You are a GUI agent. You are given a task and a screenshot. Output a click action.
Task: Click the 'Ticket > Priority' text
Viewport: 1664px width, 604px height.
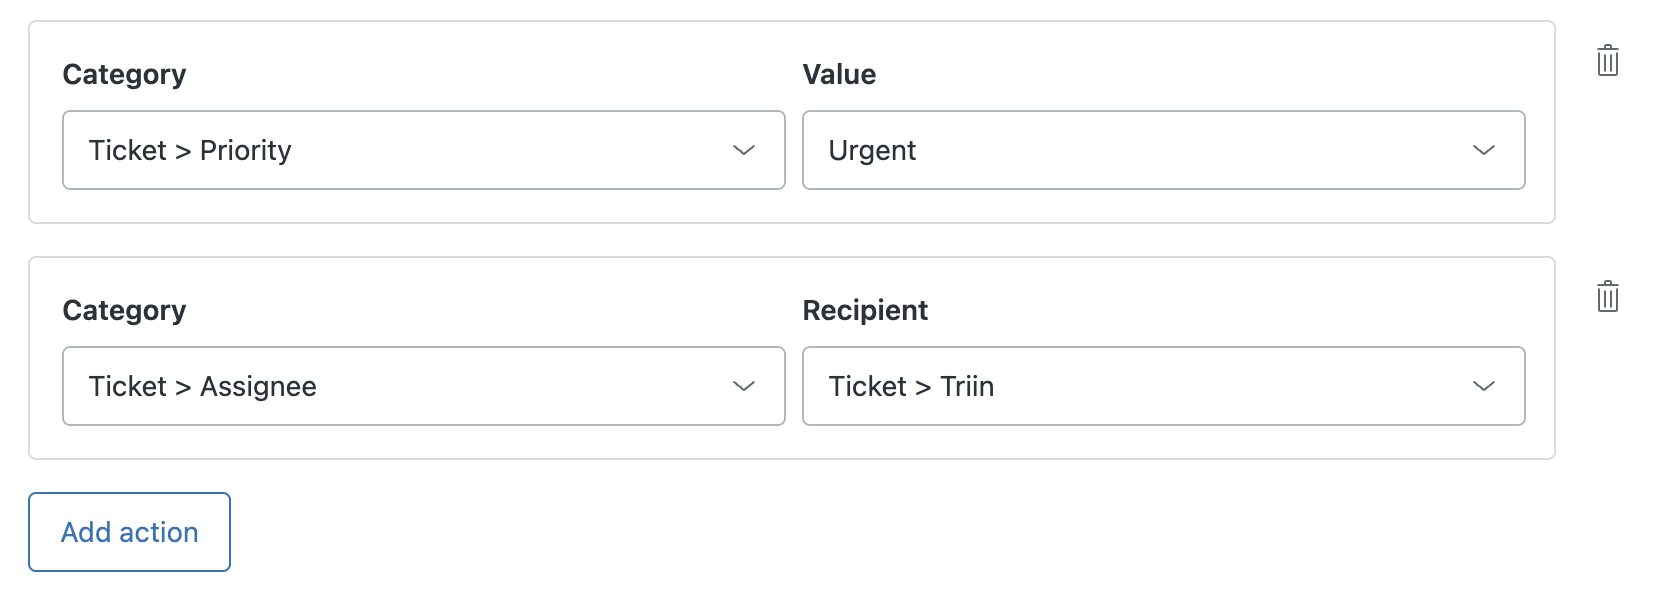(x=190, y=151)
